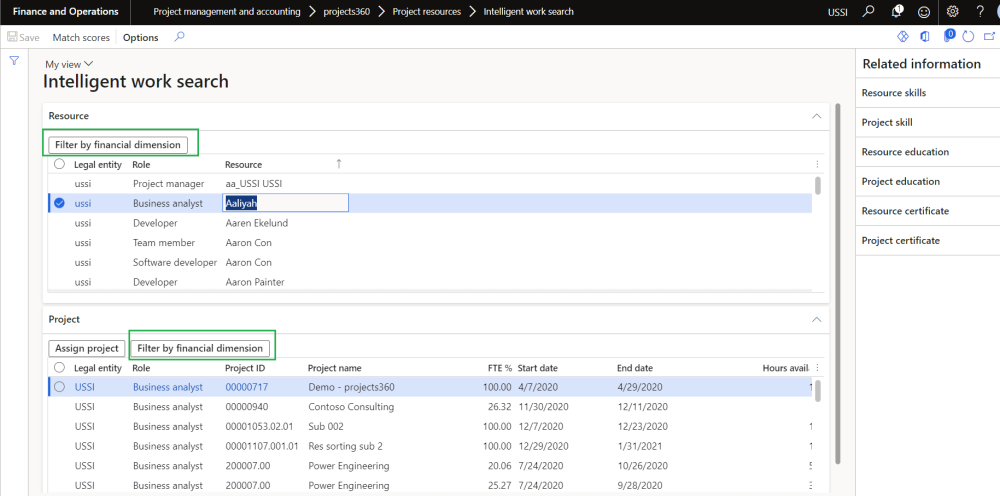
Task: Click the Resource name input field Aaliyah
Action: (285, 203)
